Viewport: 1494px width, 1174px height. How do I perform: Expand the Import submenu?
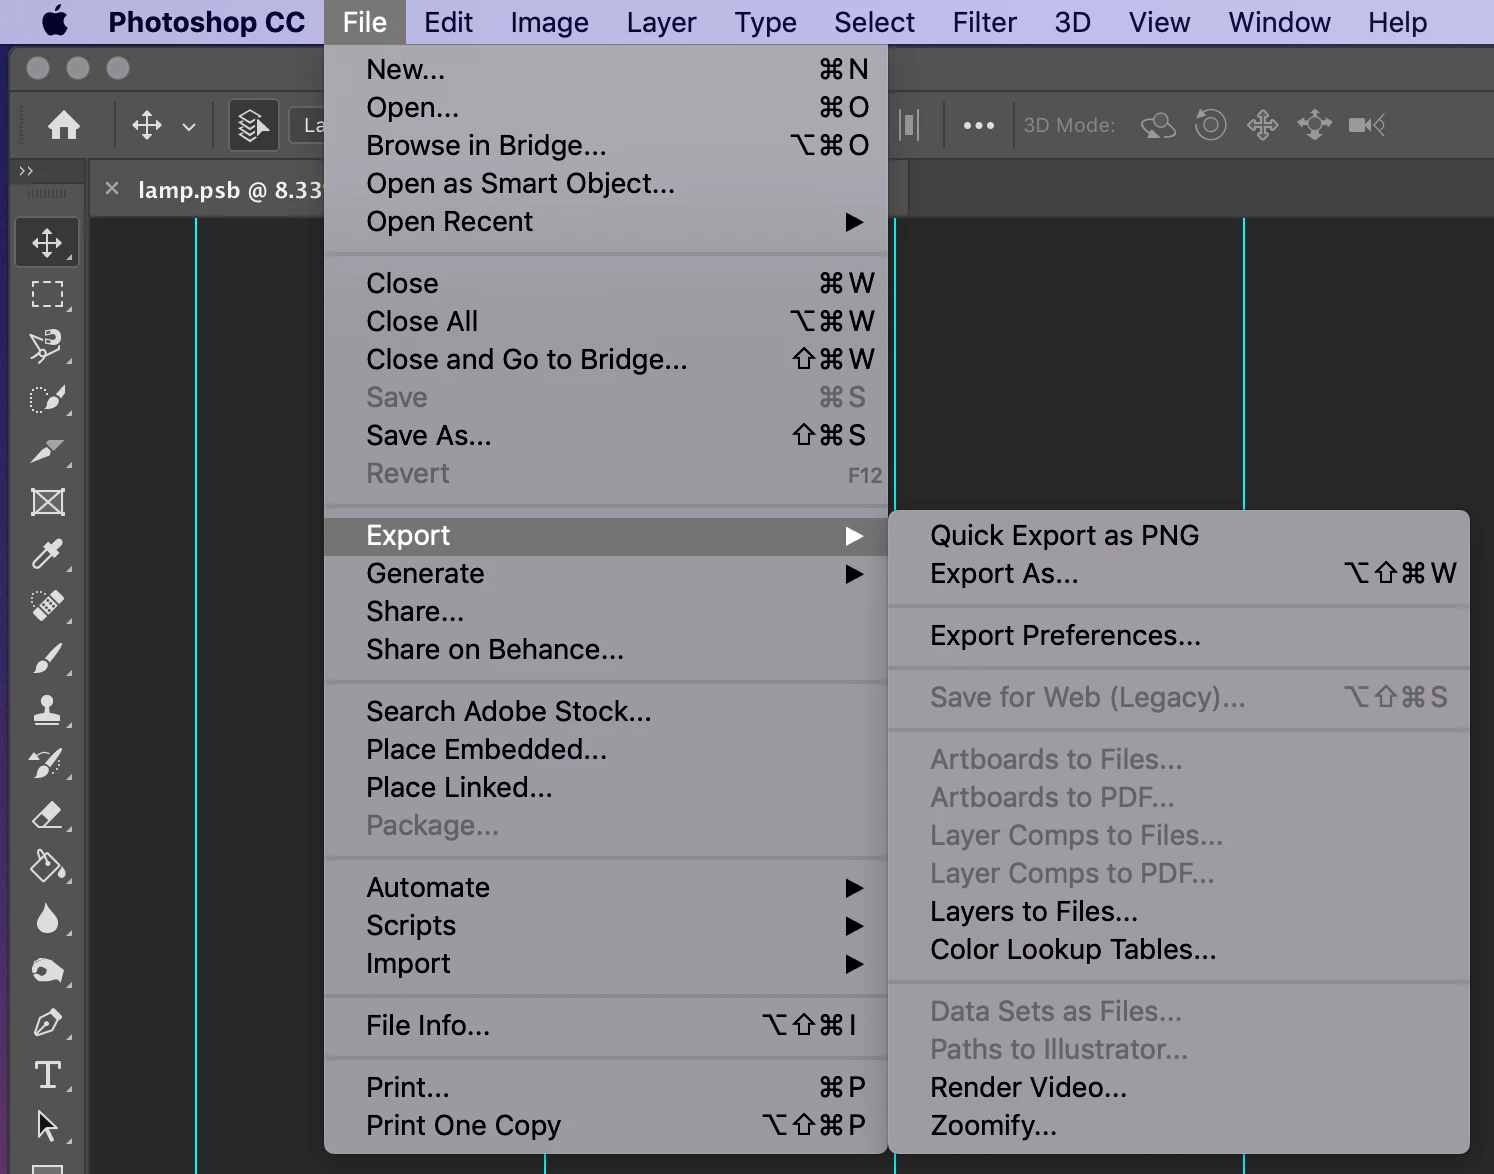(x=605, y=964)
